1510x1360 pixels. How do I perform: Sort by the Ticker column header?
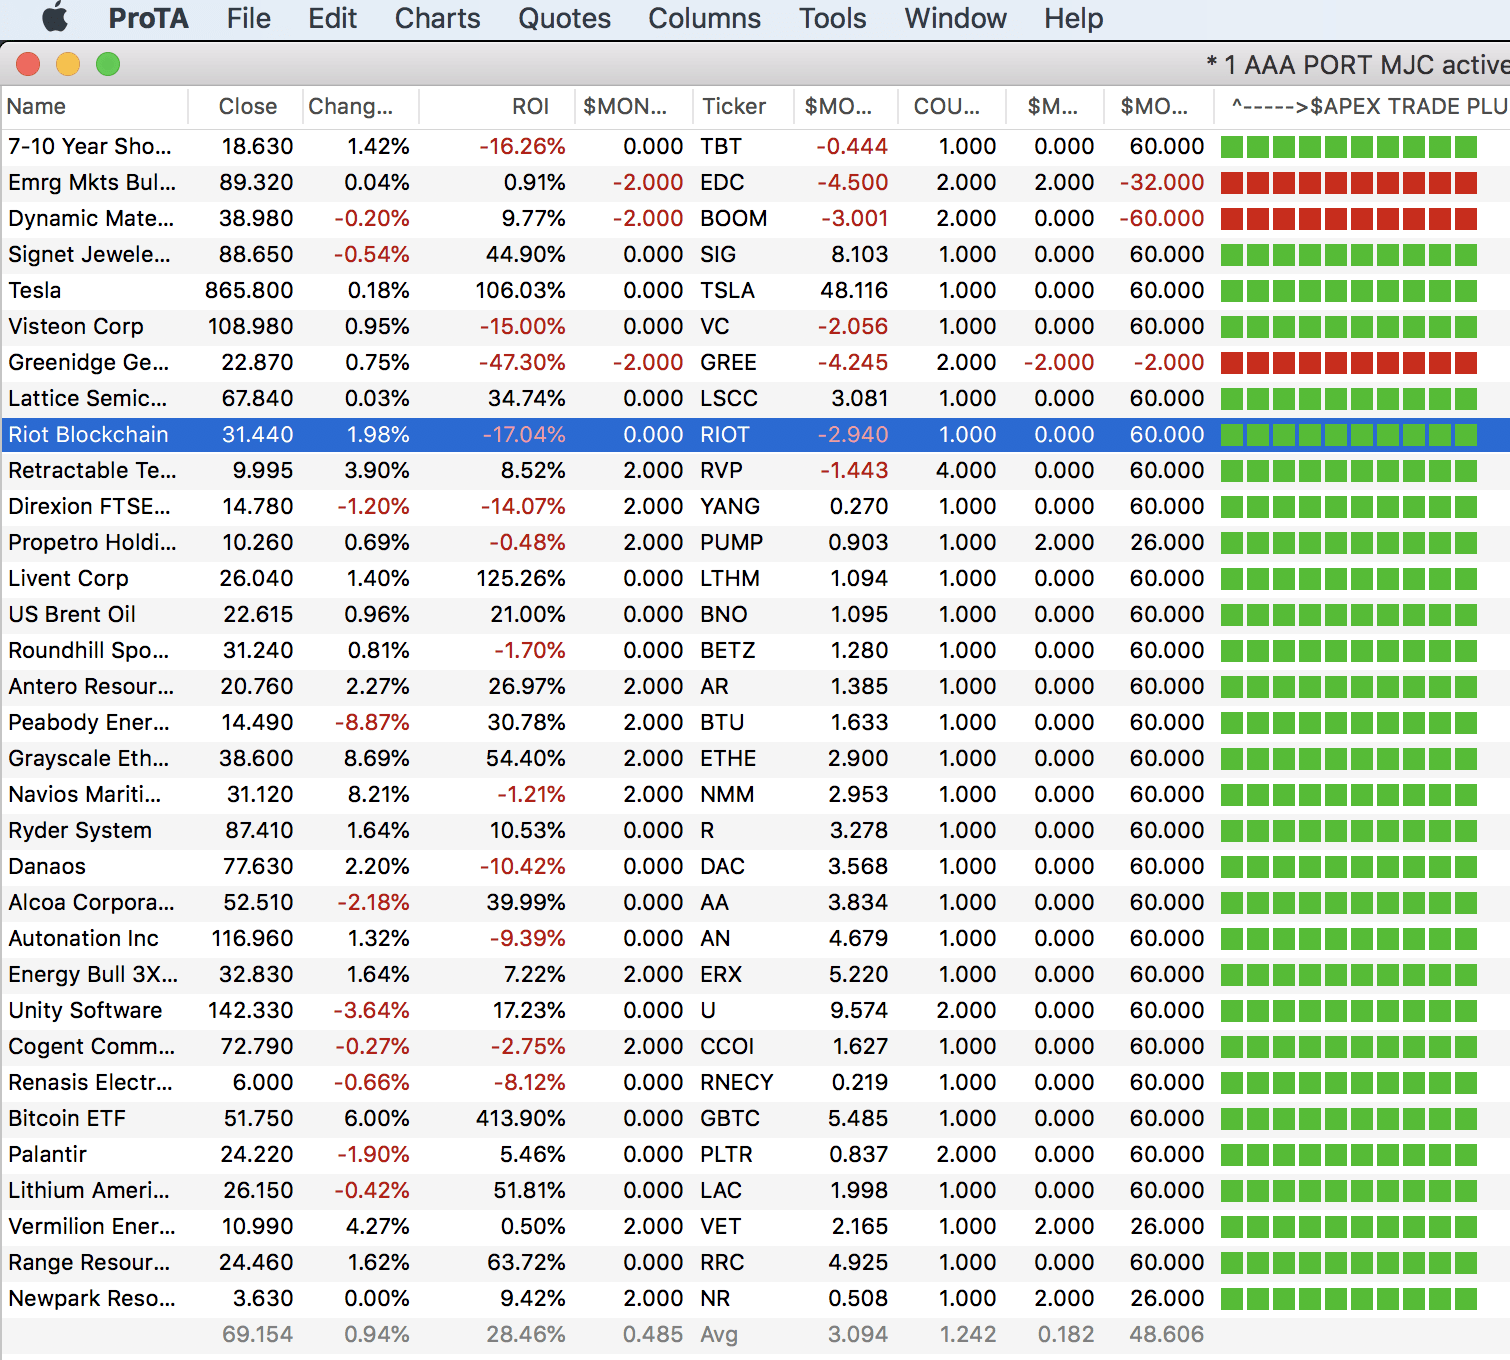pos(744,107)
